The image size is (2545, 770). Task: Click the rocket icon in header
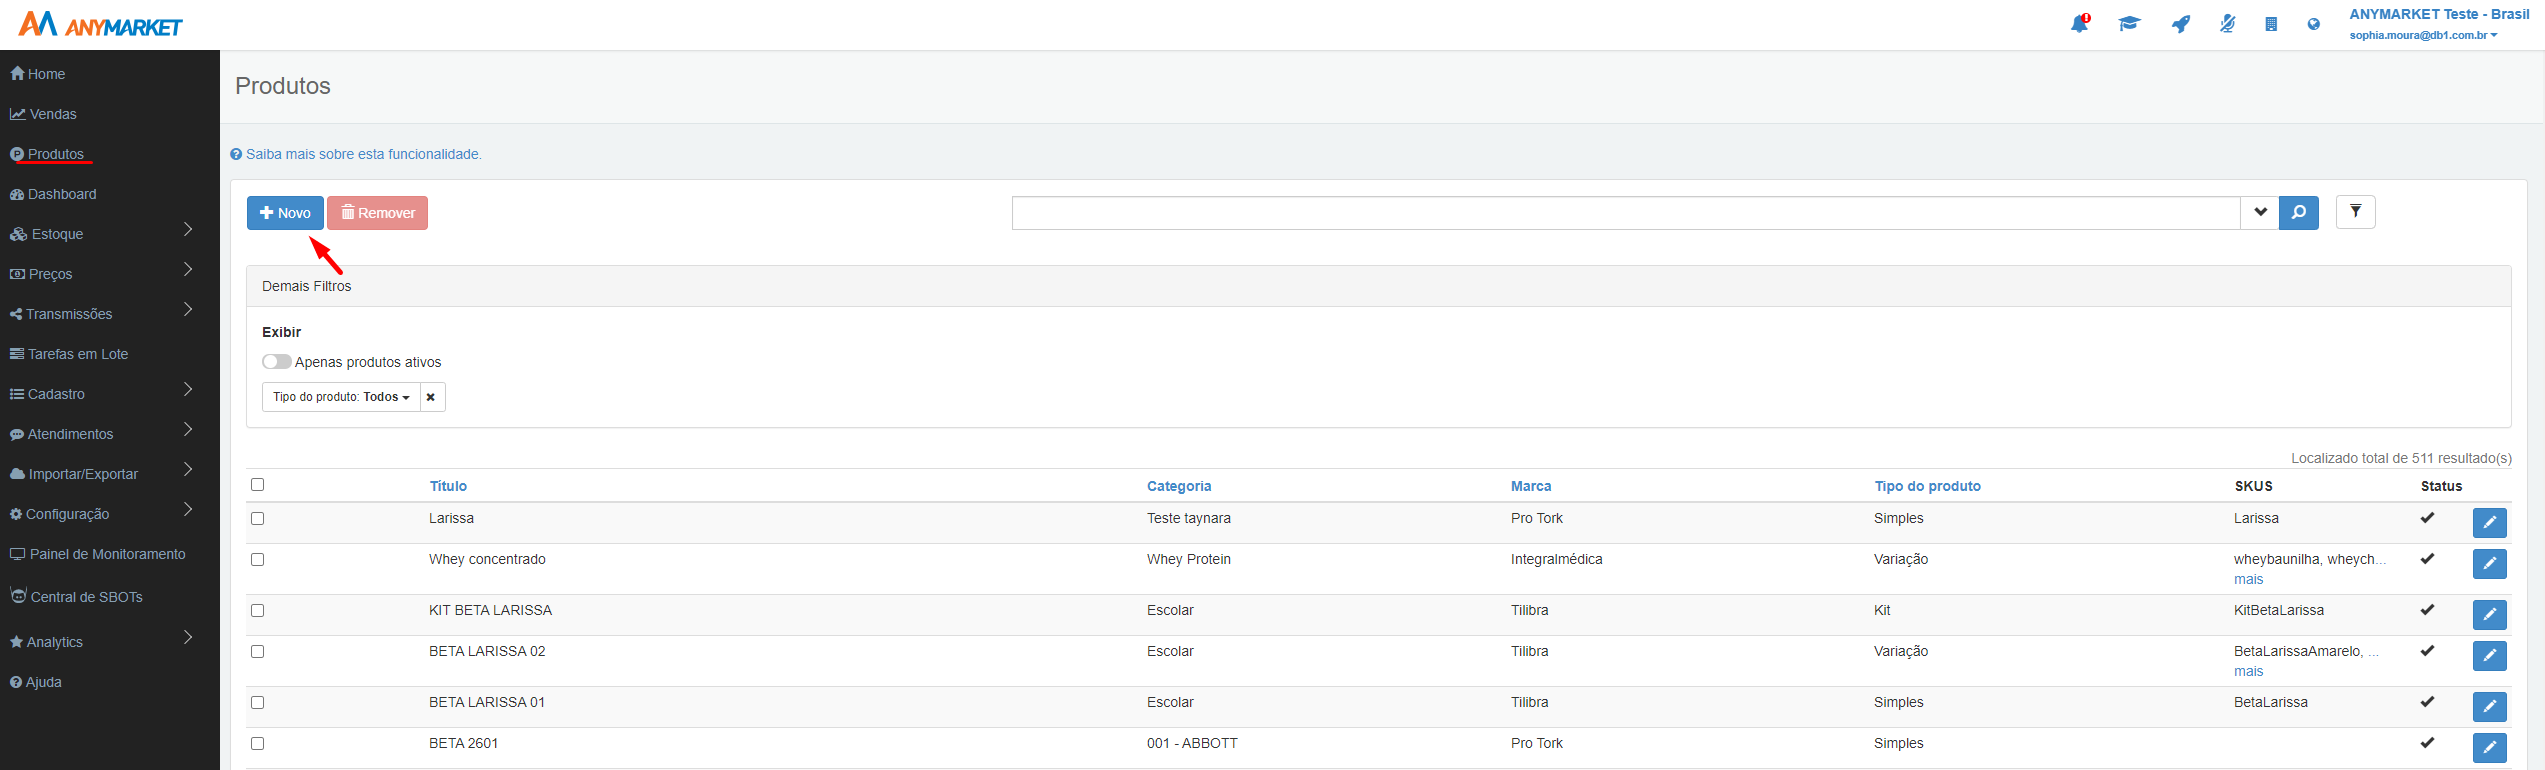pyautogui.click(x=2180, y=24)
